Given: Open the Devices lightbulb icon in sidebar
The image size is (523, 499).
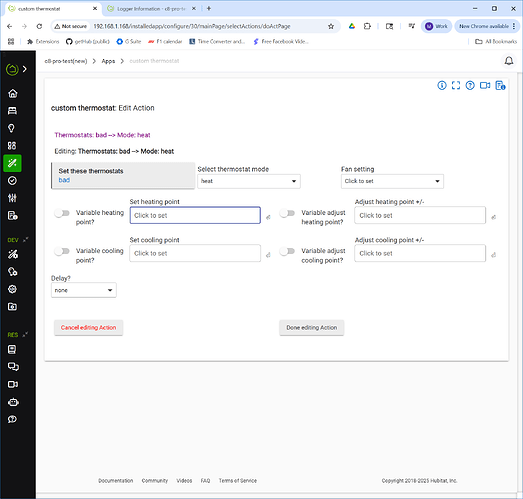Looking at the screenshot, I should [x=12, y=128].
